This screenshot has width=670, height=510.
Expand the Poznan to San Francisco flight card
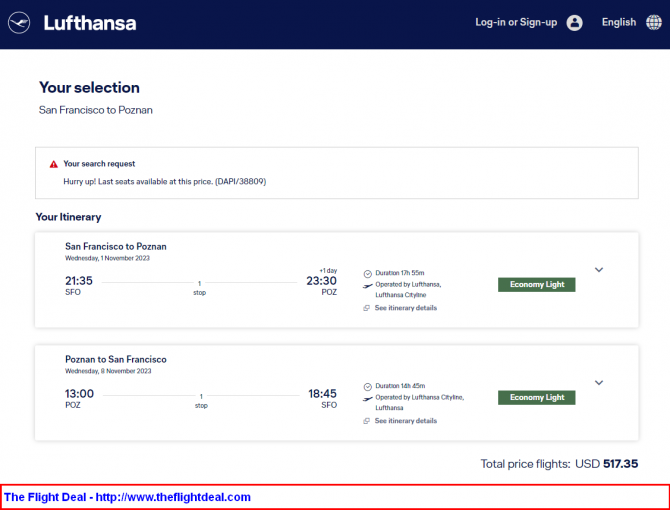[599, 382]
